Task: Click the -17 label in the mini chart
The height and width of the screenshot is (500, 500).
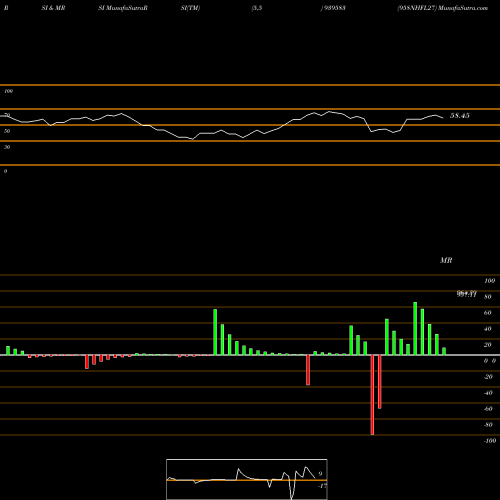Action: (x=322, y=486)
